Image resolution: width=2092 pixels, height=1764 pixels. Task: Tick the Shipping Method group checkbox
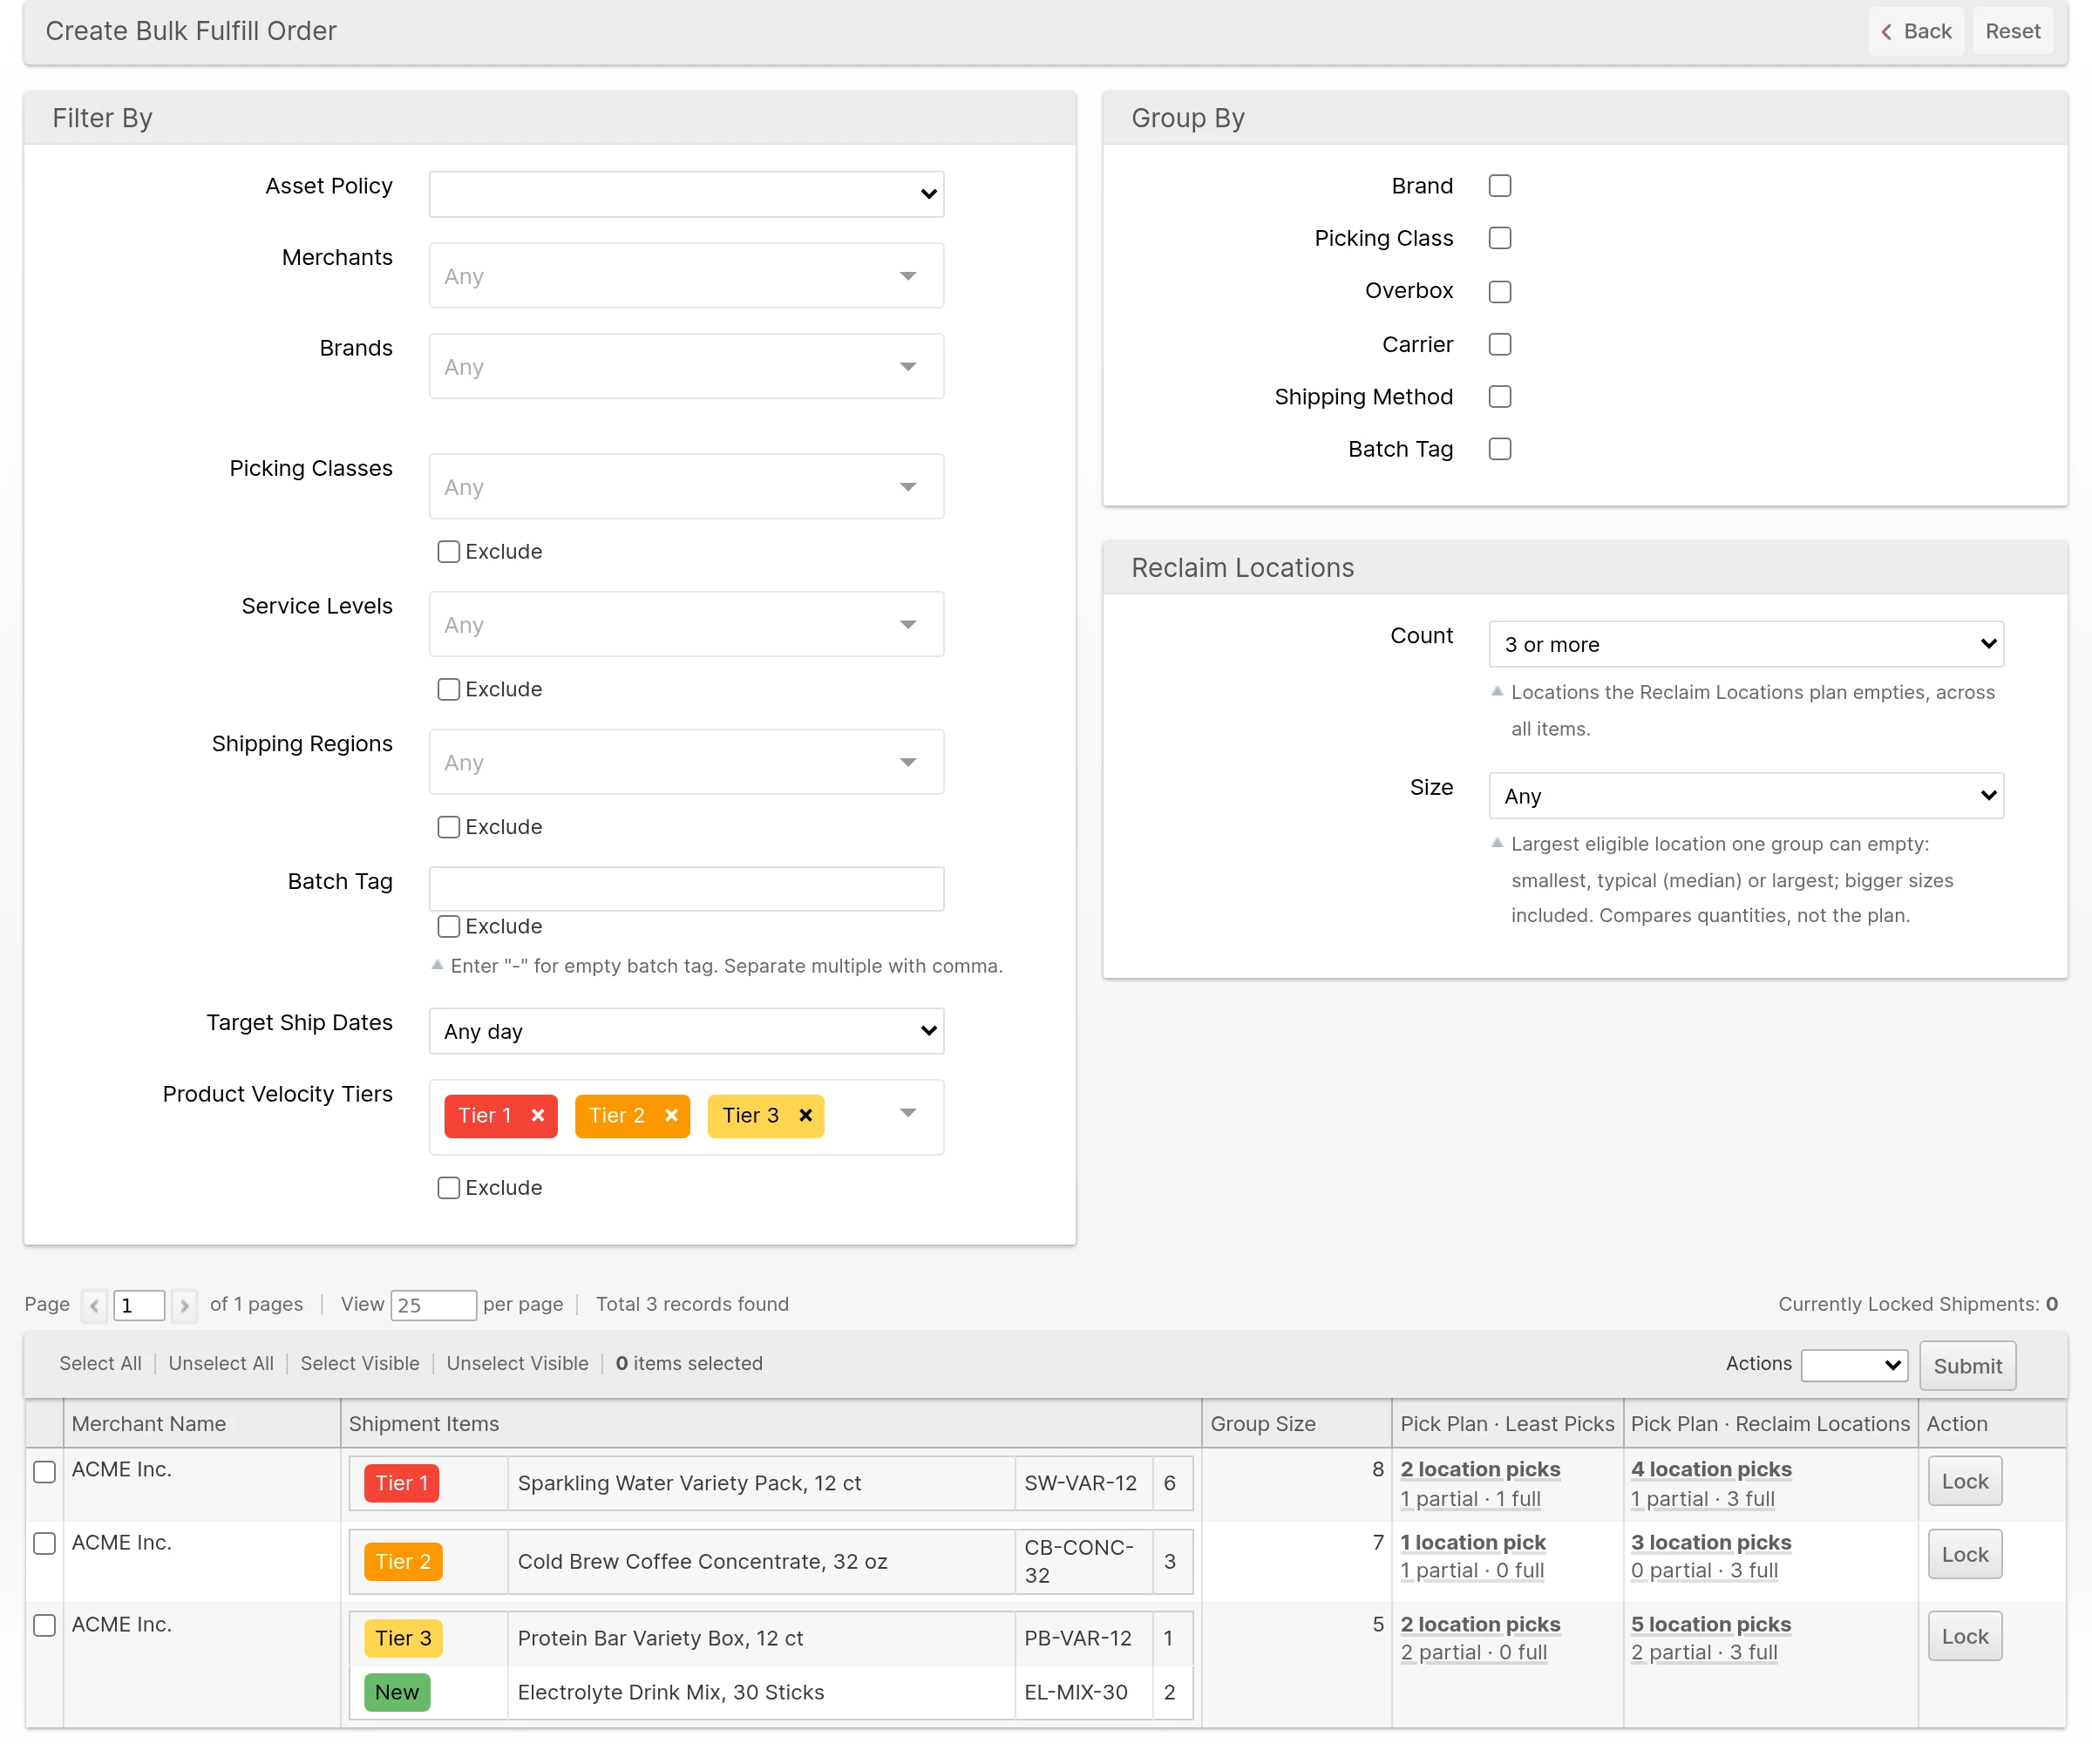1499,397
